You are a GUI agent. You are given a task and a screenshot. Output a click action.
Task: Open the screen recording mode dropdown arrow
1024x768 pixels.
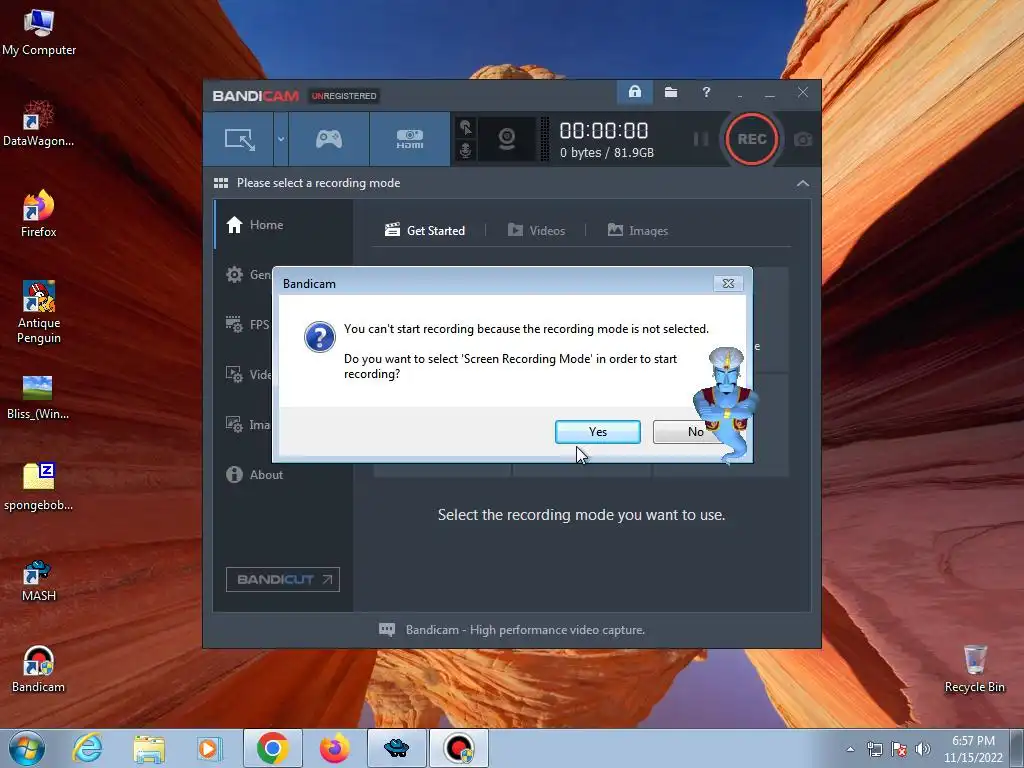tap(281, 139)
